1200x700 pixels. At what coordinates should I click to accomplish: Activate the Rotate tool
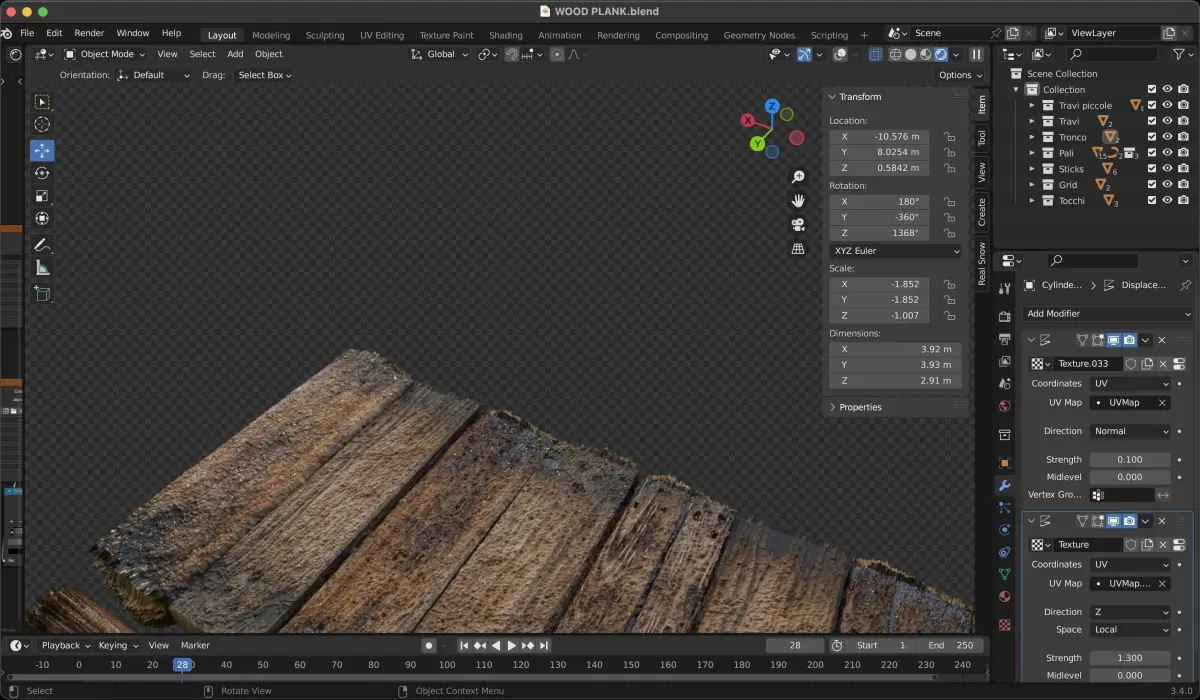click(x=42, y=173)
